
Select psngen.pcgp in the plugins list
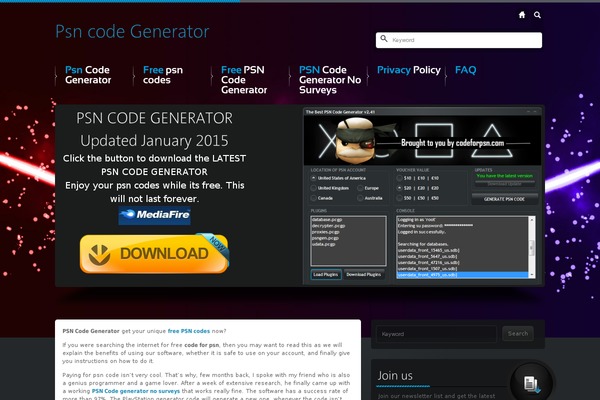[325, 238]
